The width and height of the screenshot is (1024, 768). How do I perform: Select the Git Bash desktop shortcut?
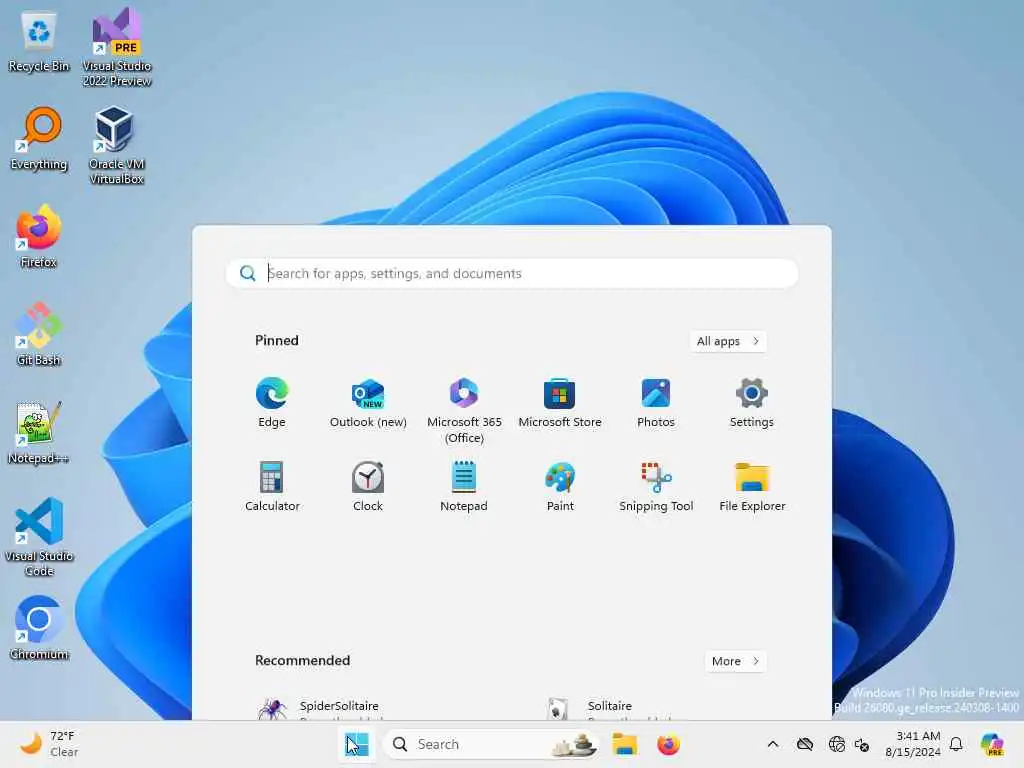(x=39, y=334)
